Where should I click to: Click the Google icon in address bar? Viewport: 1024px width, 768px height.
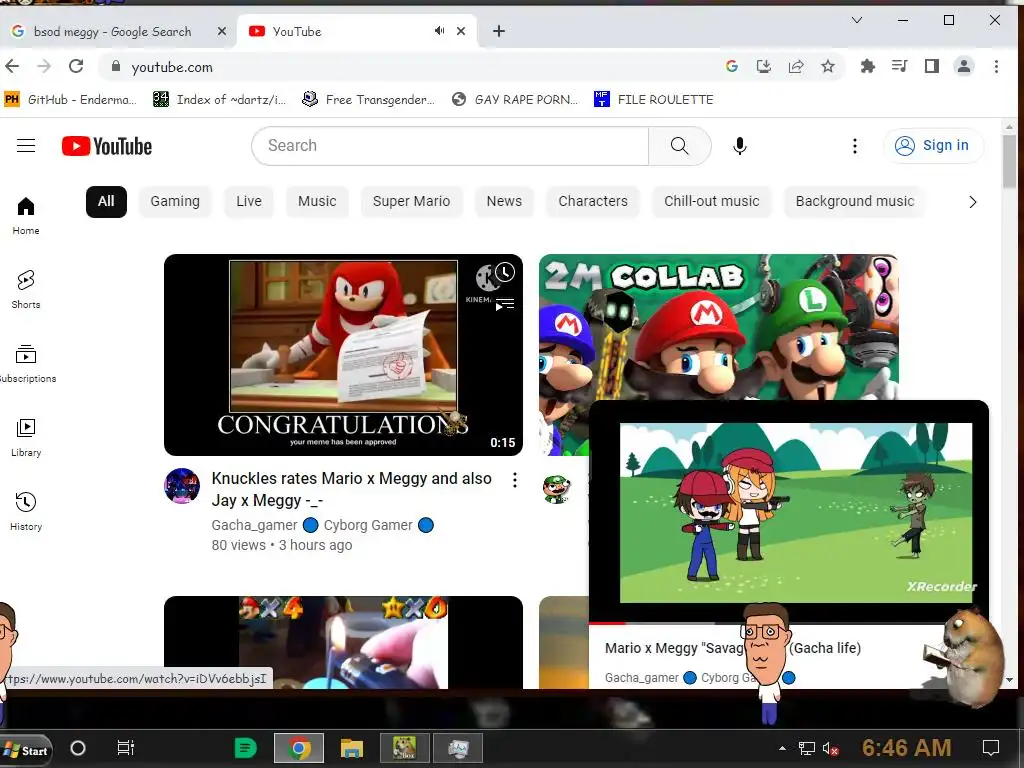[x=731, y=66]
